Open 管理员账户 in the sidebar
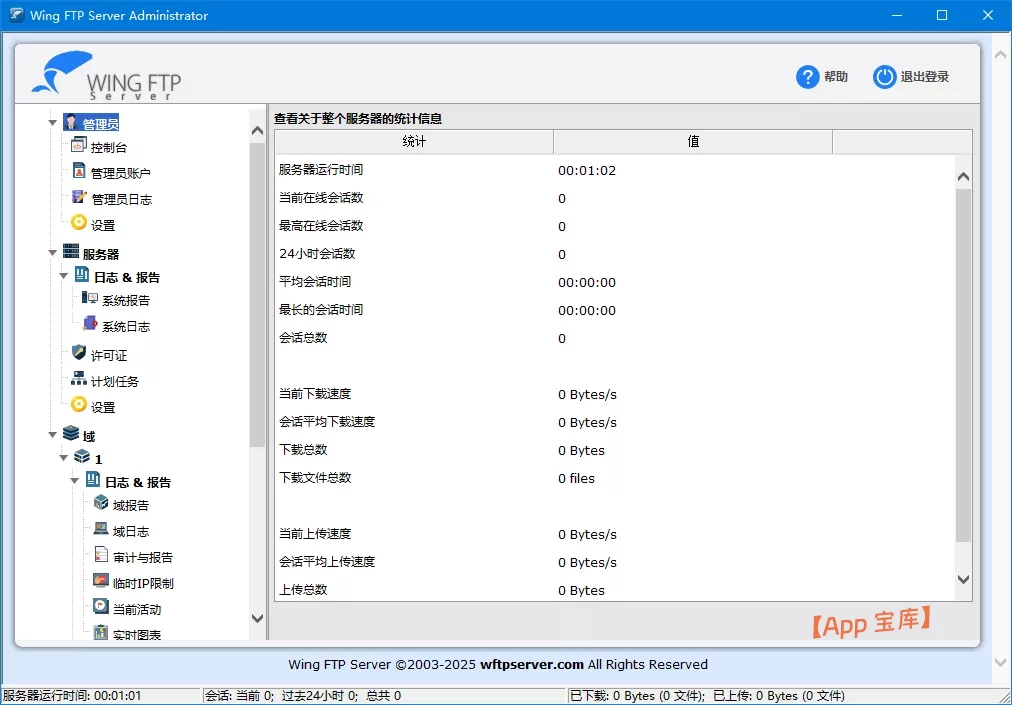The image size is (1012, 705). tap(120, 173)
